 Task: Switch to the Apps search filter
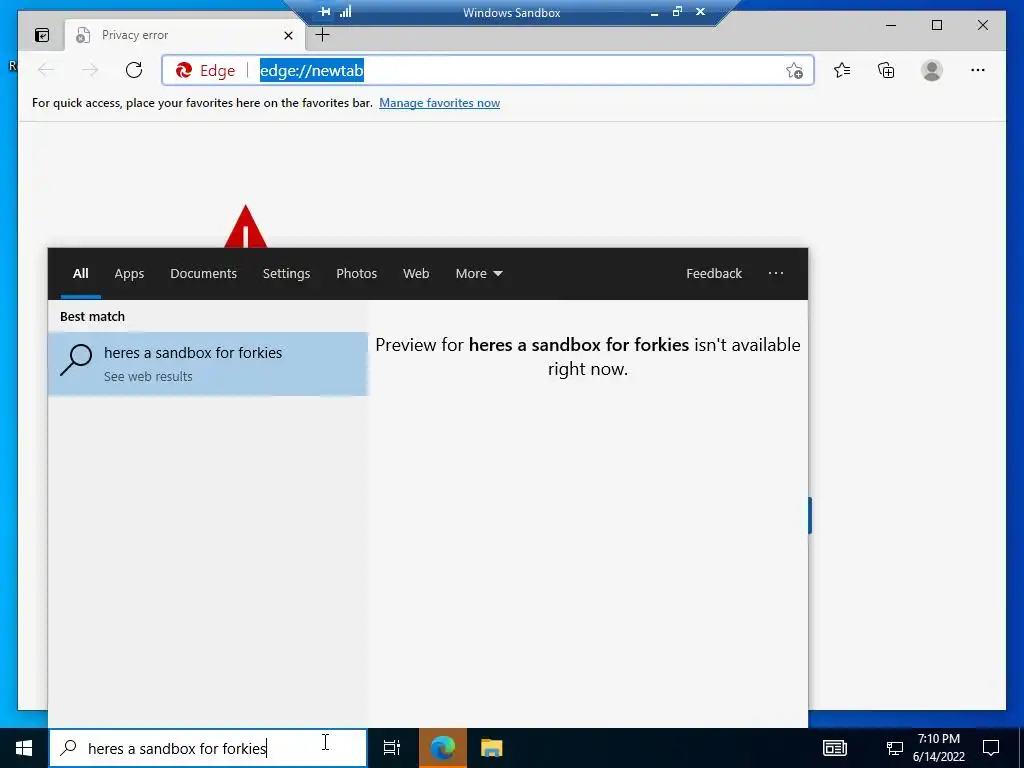pos(129,274)
